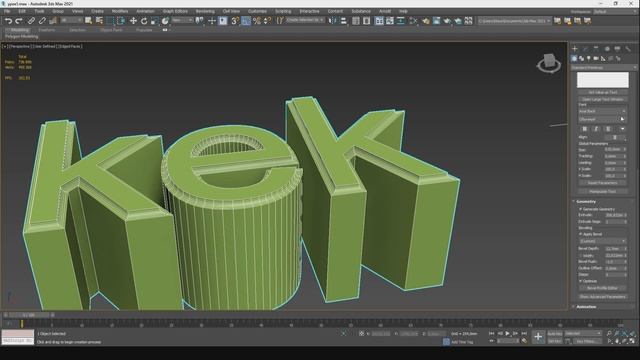Image resolution: width=640 pixels, height=360 pixels.
Task: Activate the Select and Place tool
Action: tap(165, 21)
